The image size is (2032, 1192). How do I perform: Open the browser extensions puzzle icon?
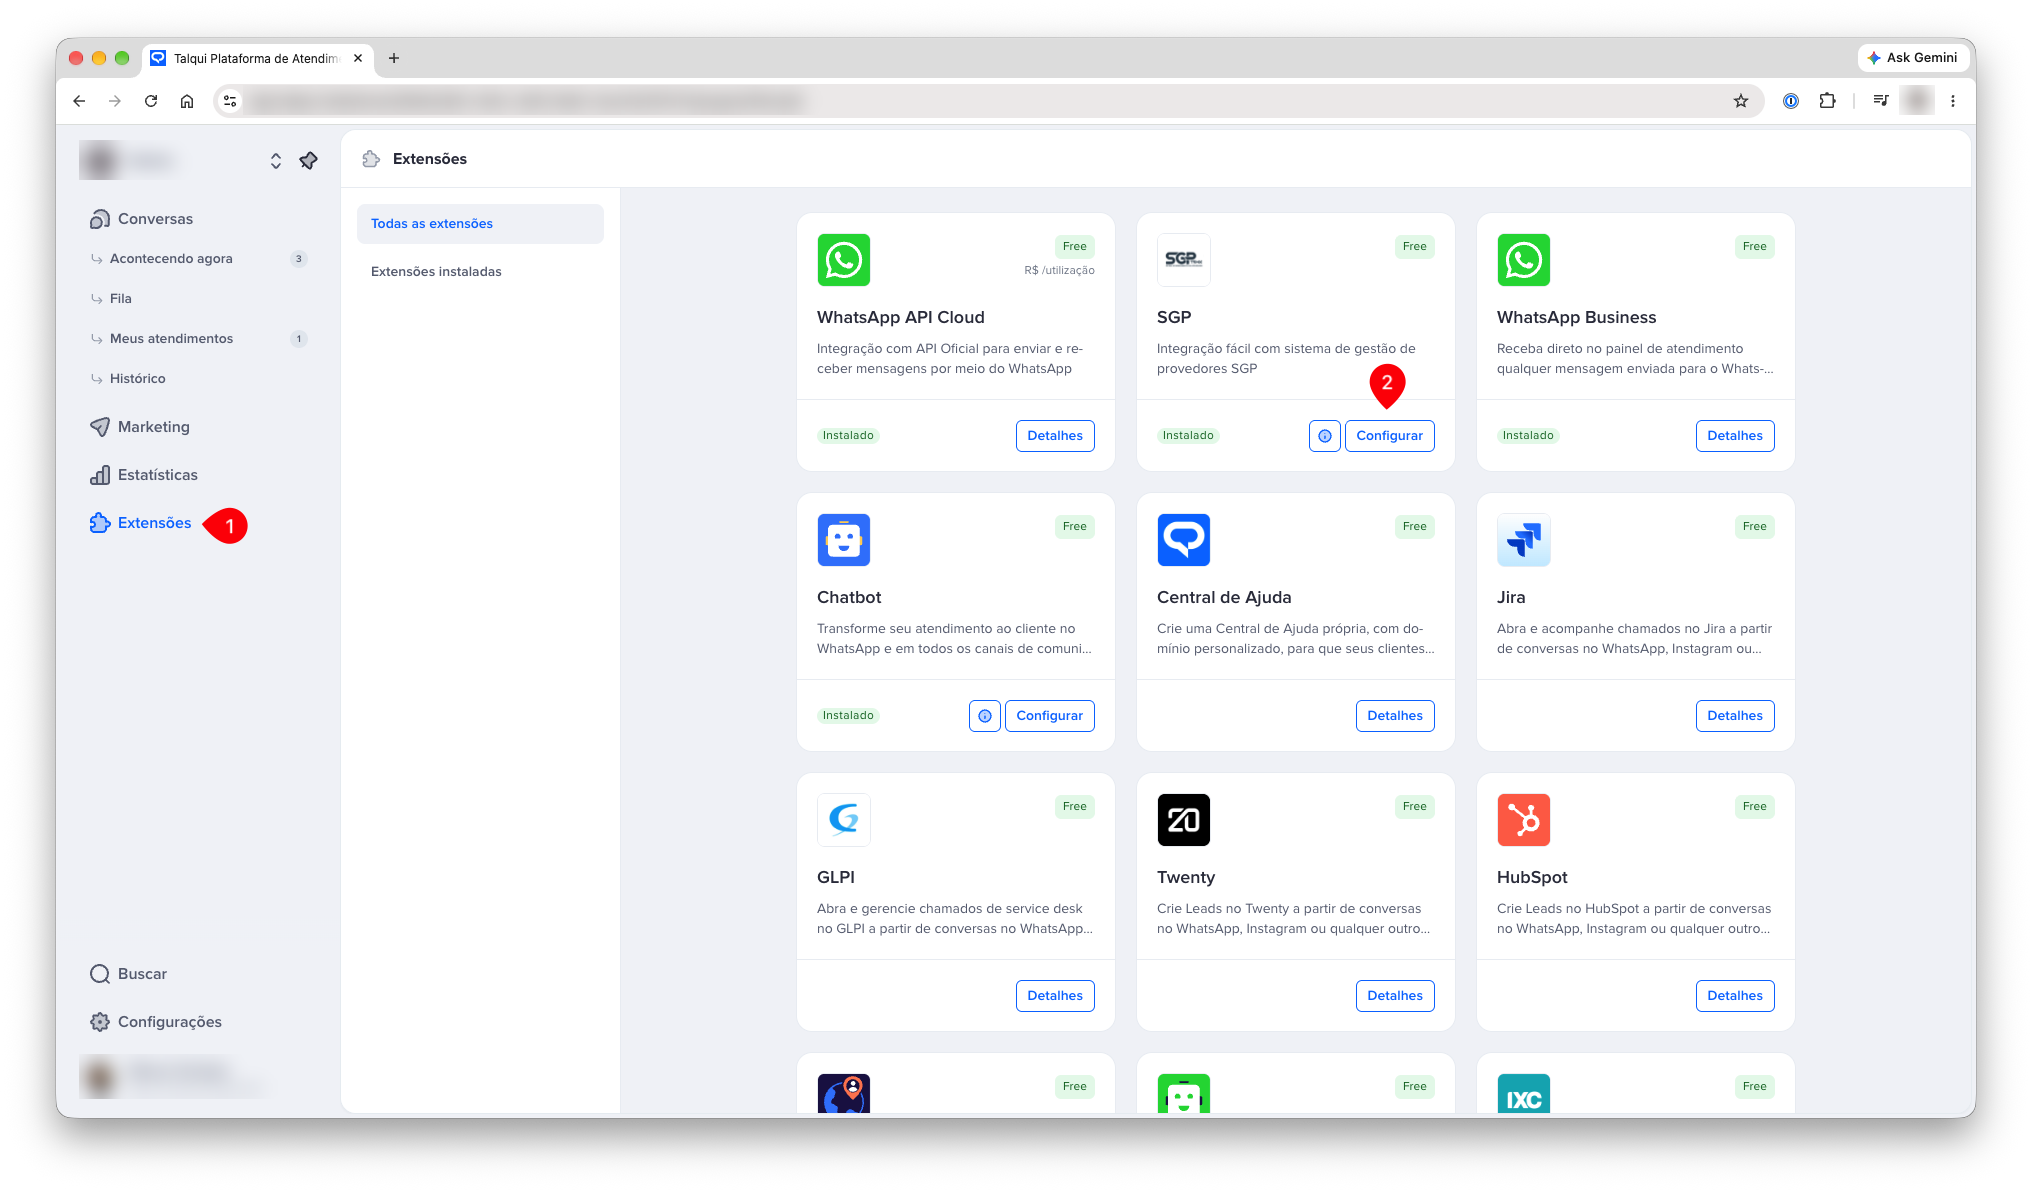1827,101
